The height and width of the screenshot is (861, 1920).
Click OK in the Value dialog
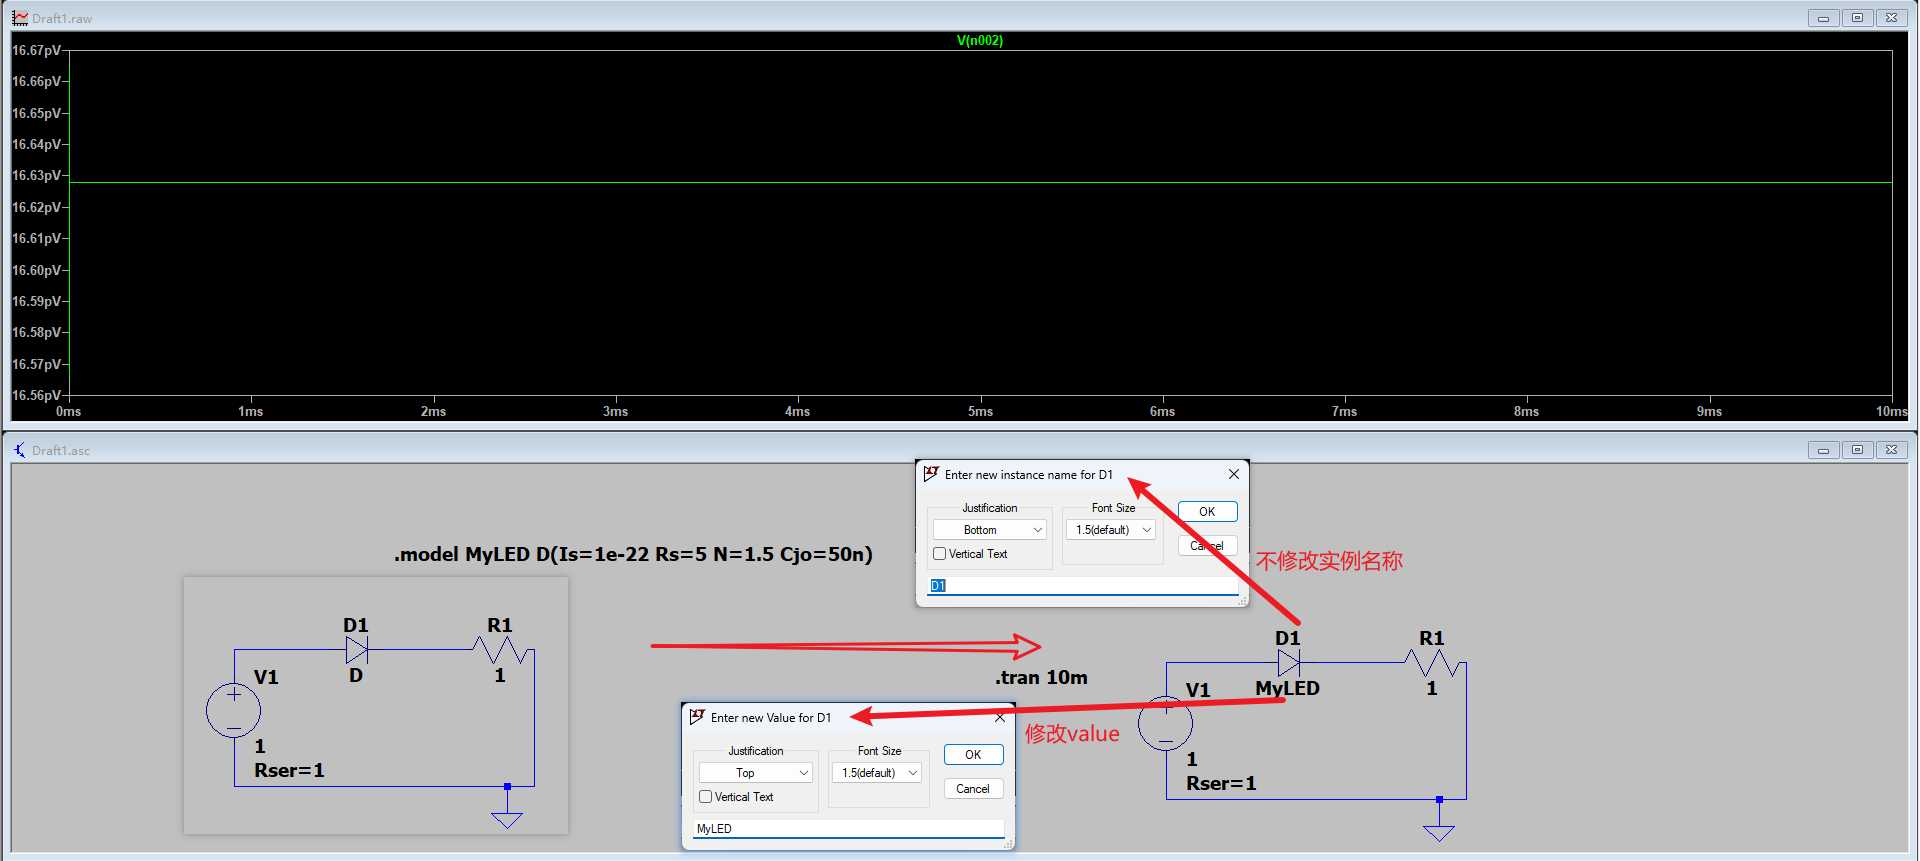pyautogui.click(x=973, y=755)
